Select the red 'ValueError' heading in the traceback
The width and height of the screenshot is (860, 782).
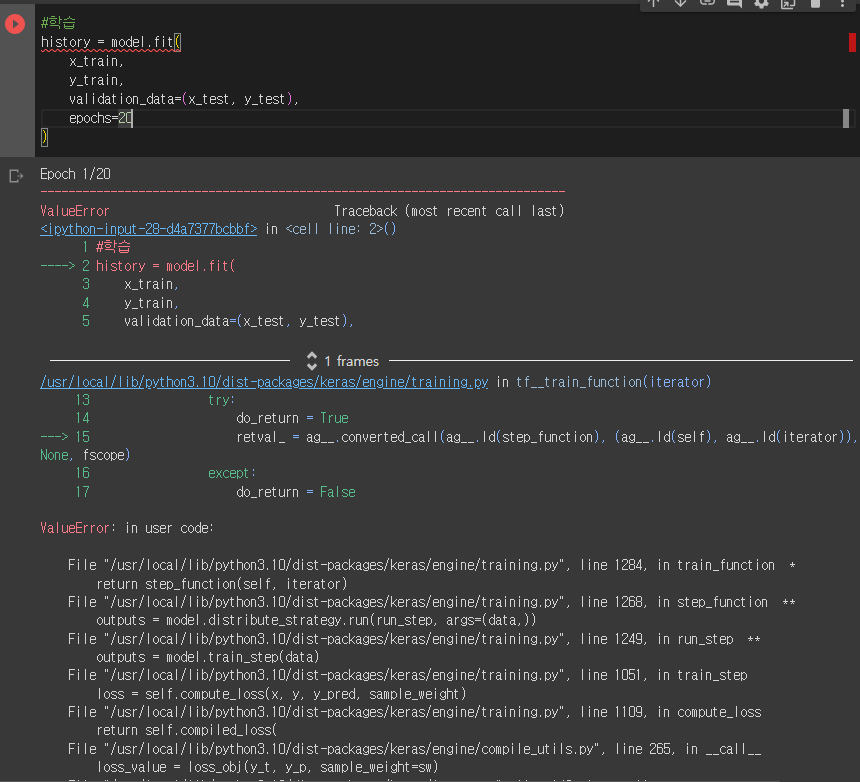pyautogui.click(x=75, y=211)
